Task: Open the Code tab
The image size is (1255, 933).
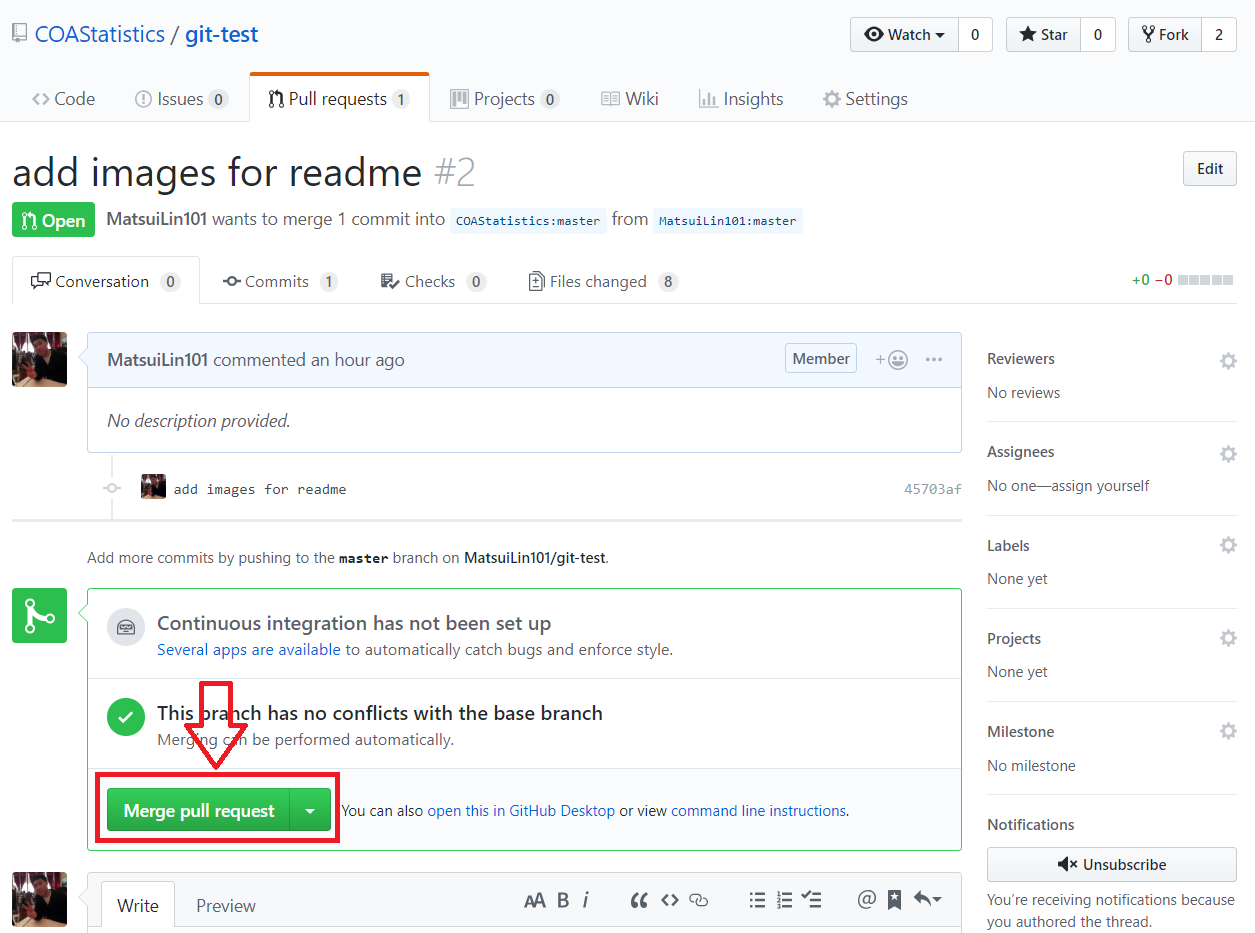Action: click(x=63, y=99)
